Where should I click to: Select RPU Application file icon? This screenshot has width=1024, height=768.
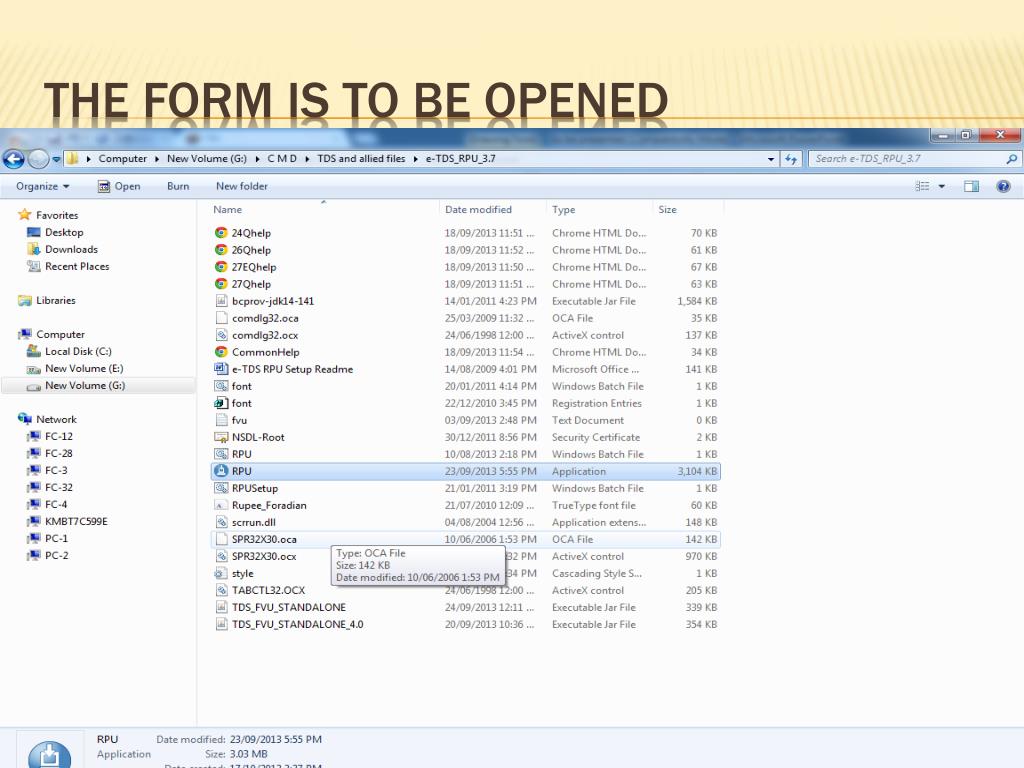tap(221, 471)
